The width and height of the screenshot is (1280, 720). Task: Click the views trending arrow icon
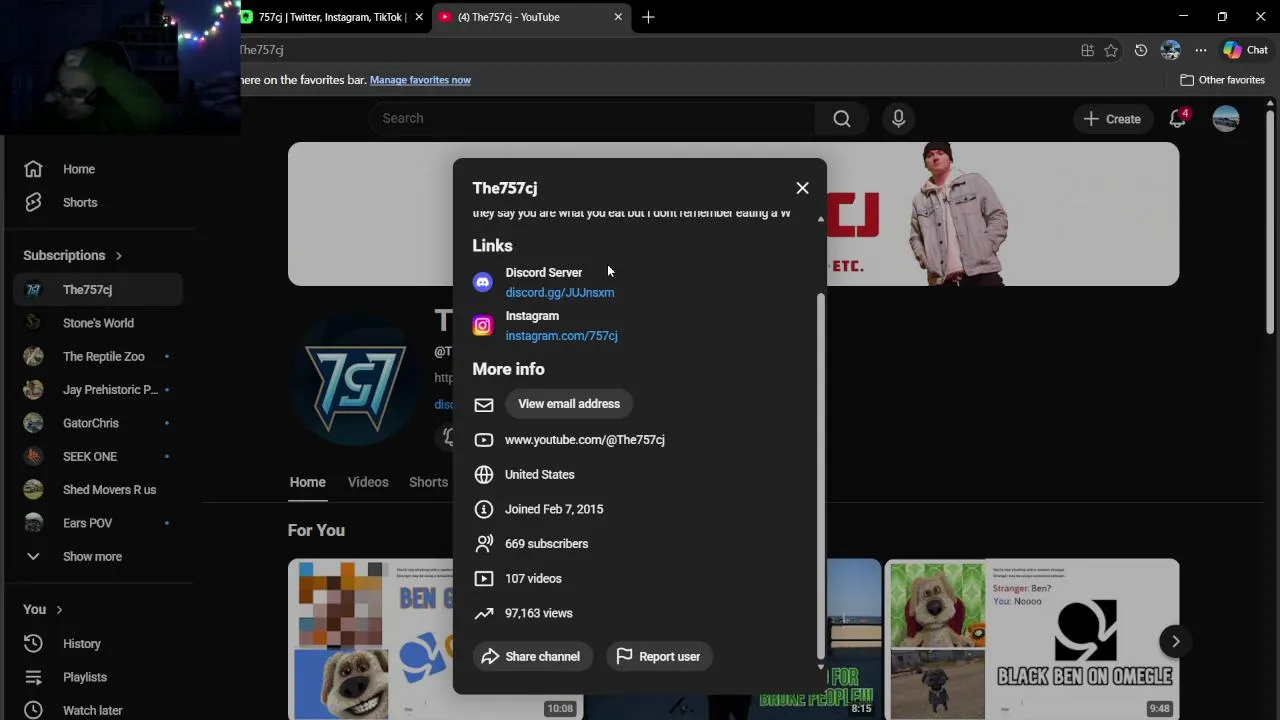484,614
